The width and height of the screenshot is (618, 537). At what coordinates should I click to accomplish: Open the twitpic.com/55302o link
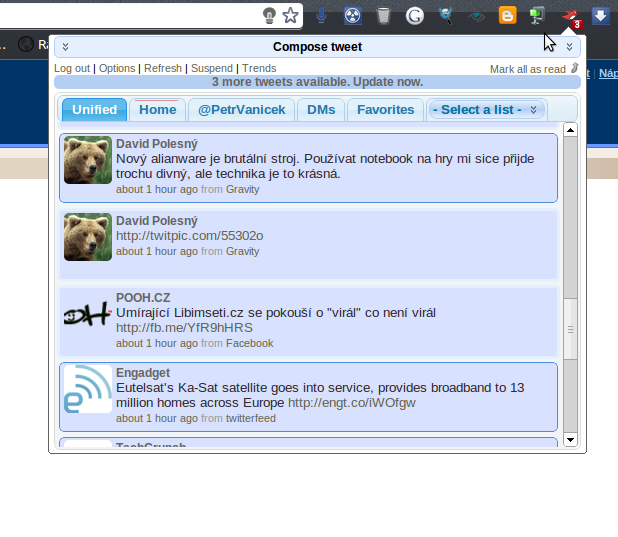[190, 236]
